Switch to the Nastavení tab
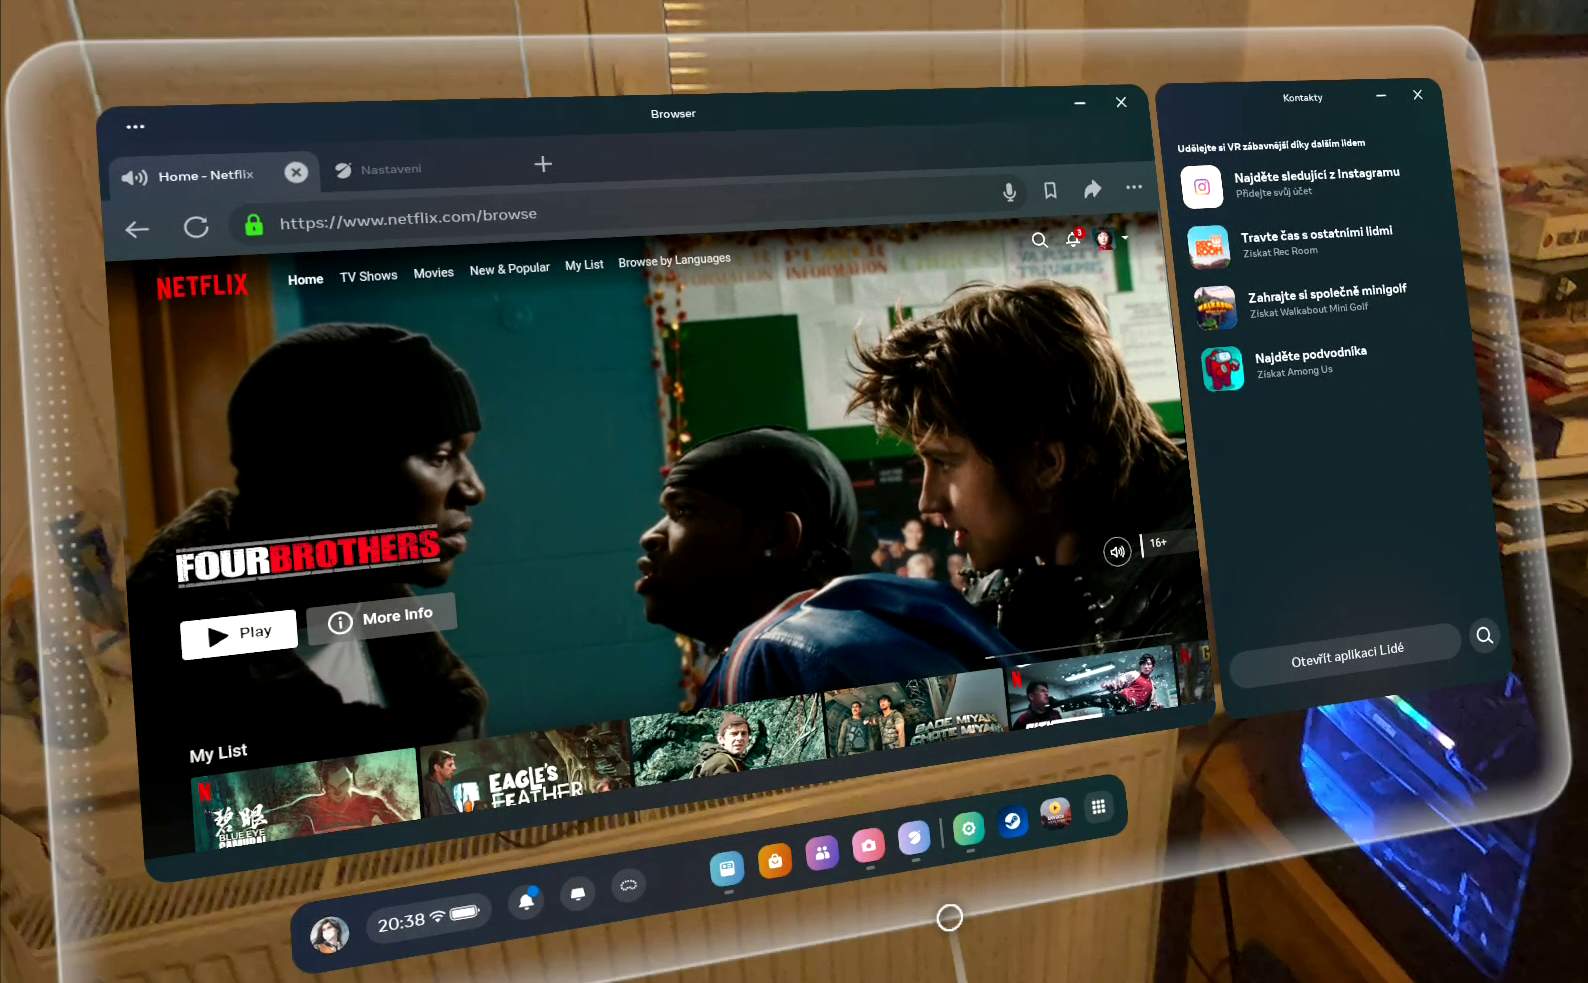1588x983 pixels. [x=390, y=169]
